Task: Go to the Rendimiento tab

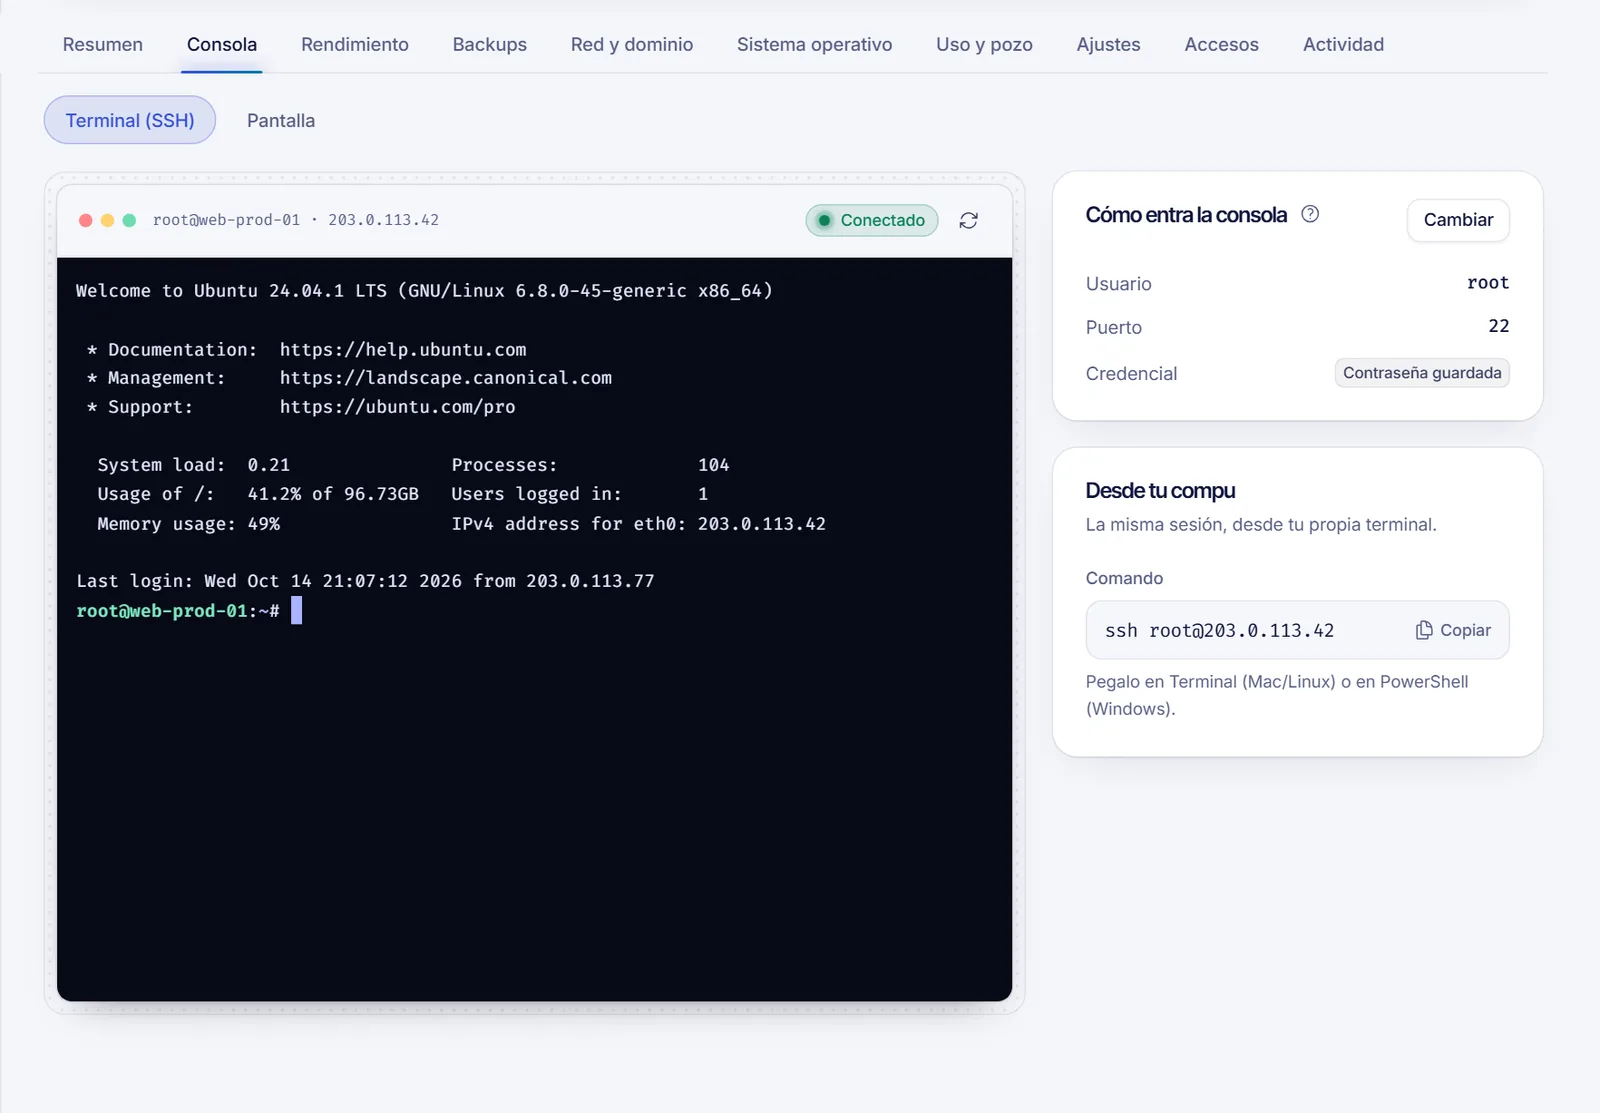Action: point(355,44)
